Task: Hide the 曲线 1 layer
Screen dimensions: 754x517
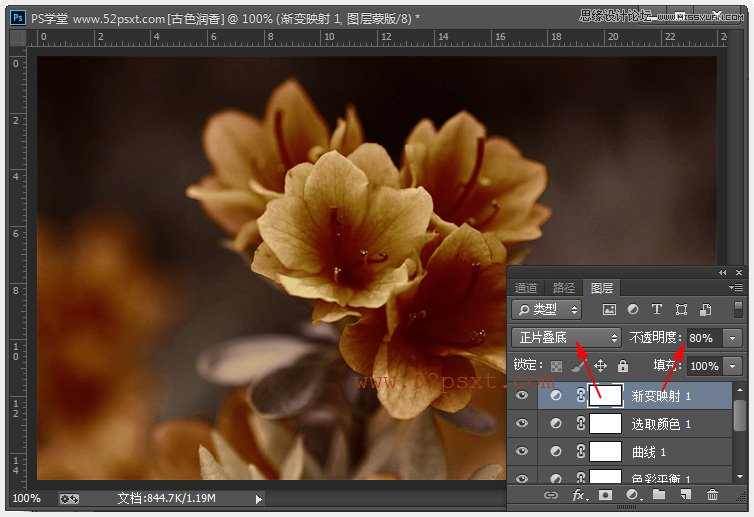Action: (x=522, y=451)
